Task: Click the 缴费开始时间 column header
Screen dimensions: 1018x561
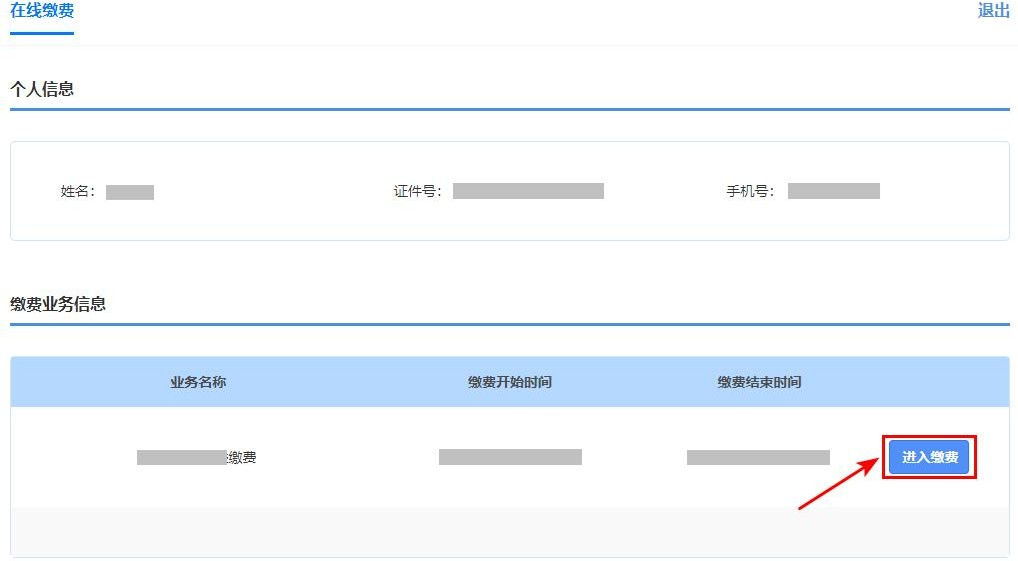Action: click(510, 382)
